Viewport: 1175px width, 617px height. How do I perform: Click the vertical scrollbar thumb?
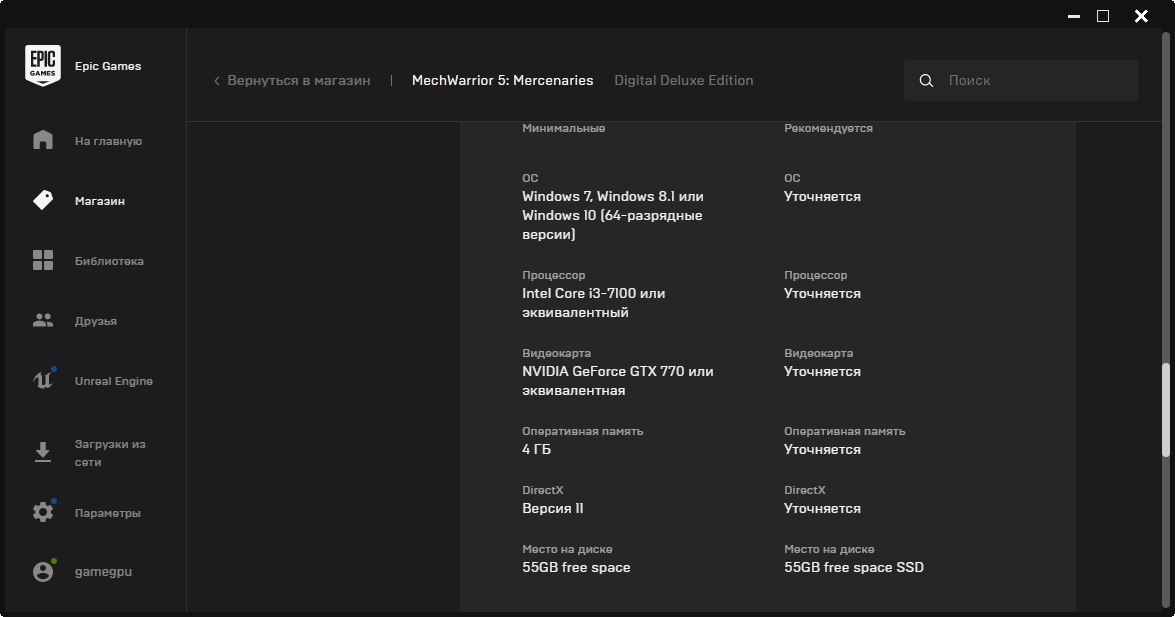point(1165,409)
